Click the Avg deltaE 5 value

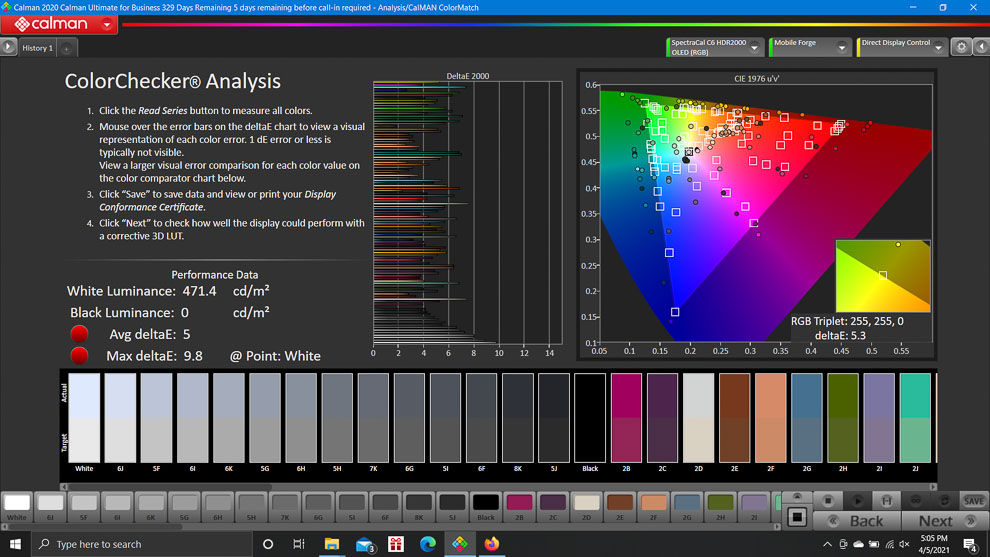186,334
